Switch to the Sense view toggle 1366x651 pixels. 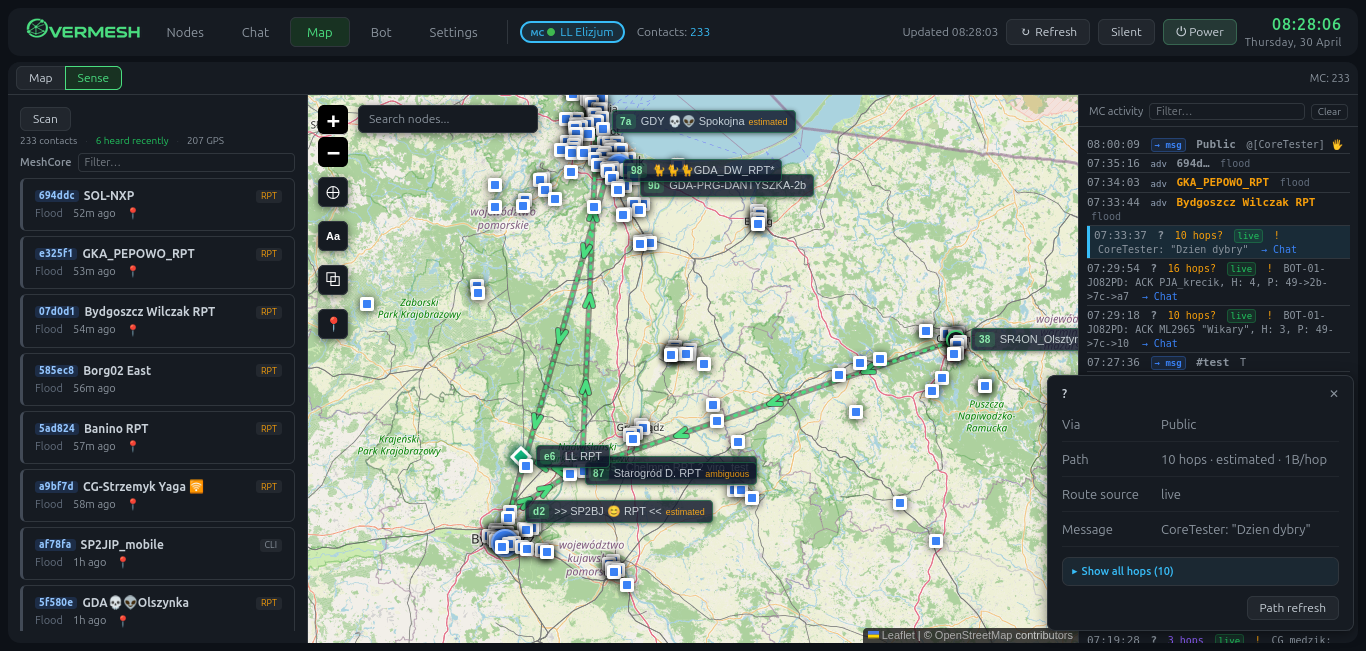tap(93, 78)
